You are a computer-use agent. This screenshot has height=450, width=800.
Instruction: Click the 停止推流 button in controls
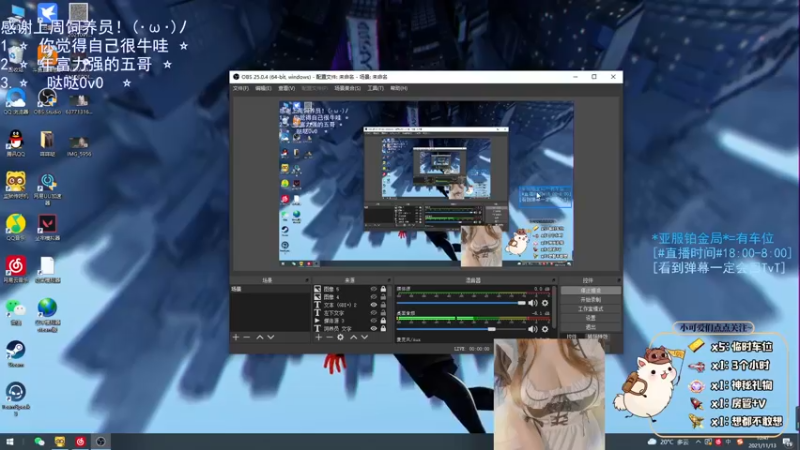coord(590,290)
